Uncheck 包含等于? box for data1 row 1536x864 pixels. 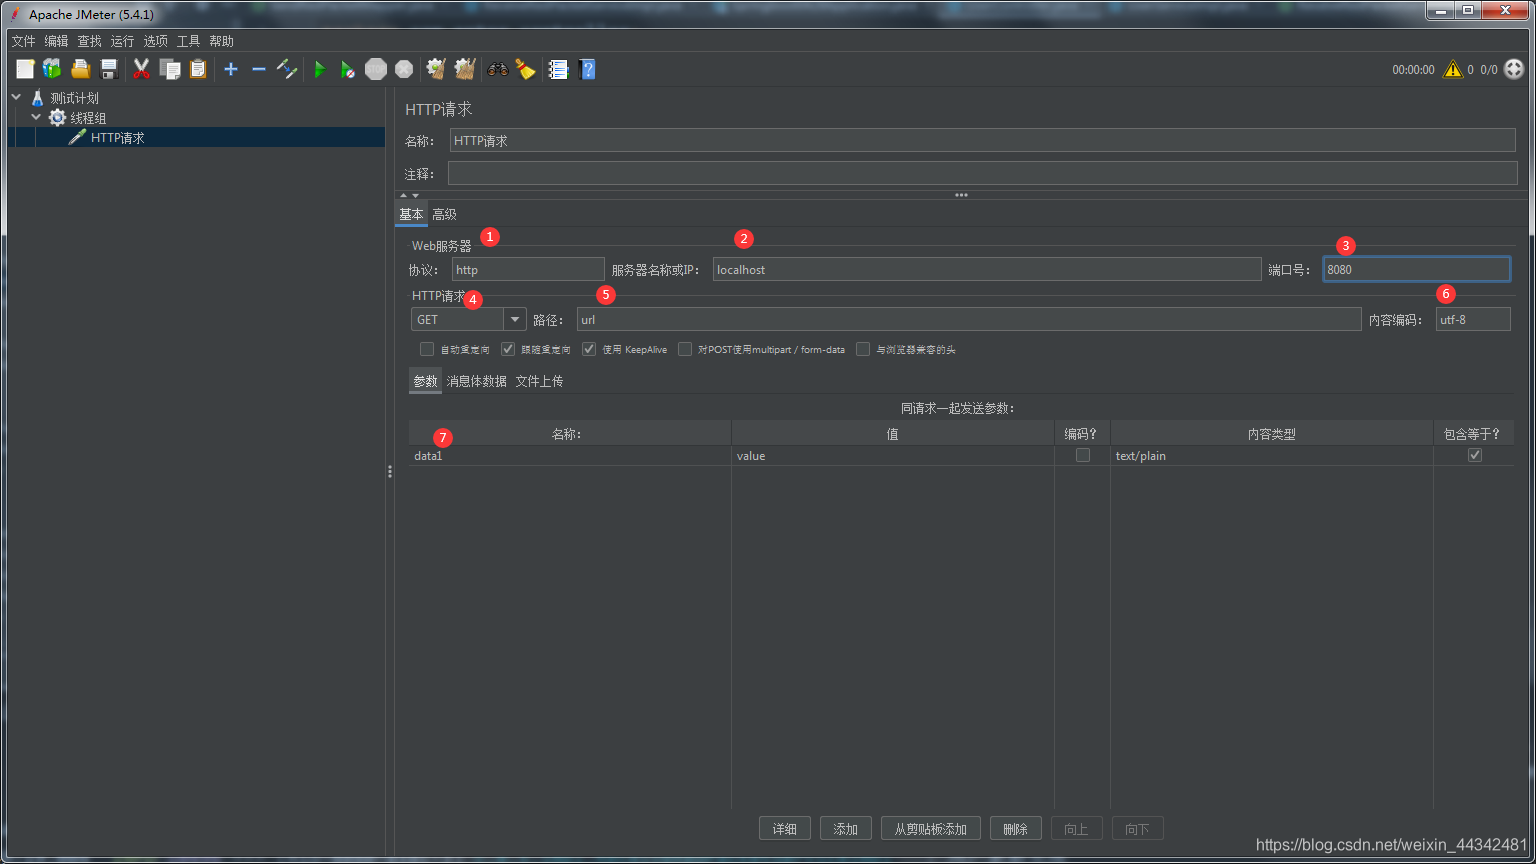pos(1475,455)
